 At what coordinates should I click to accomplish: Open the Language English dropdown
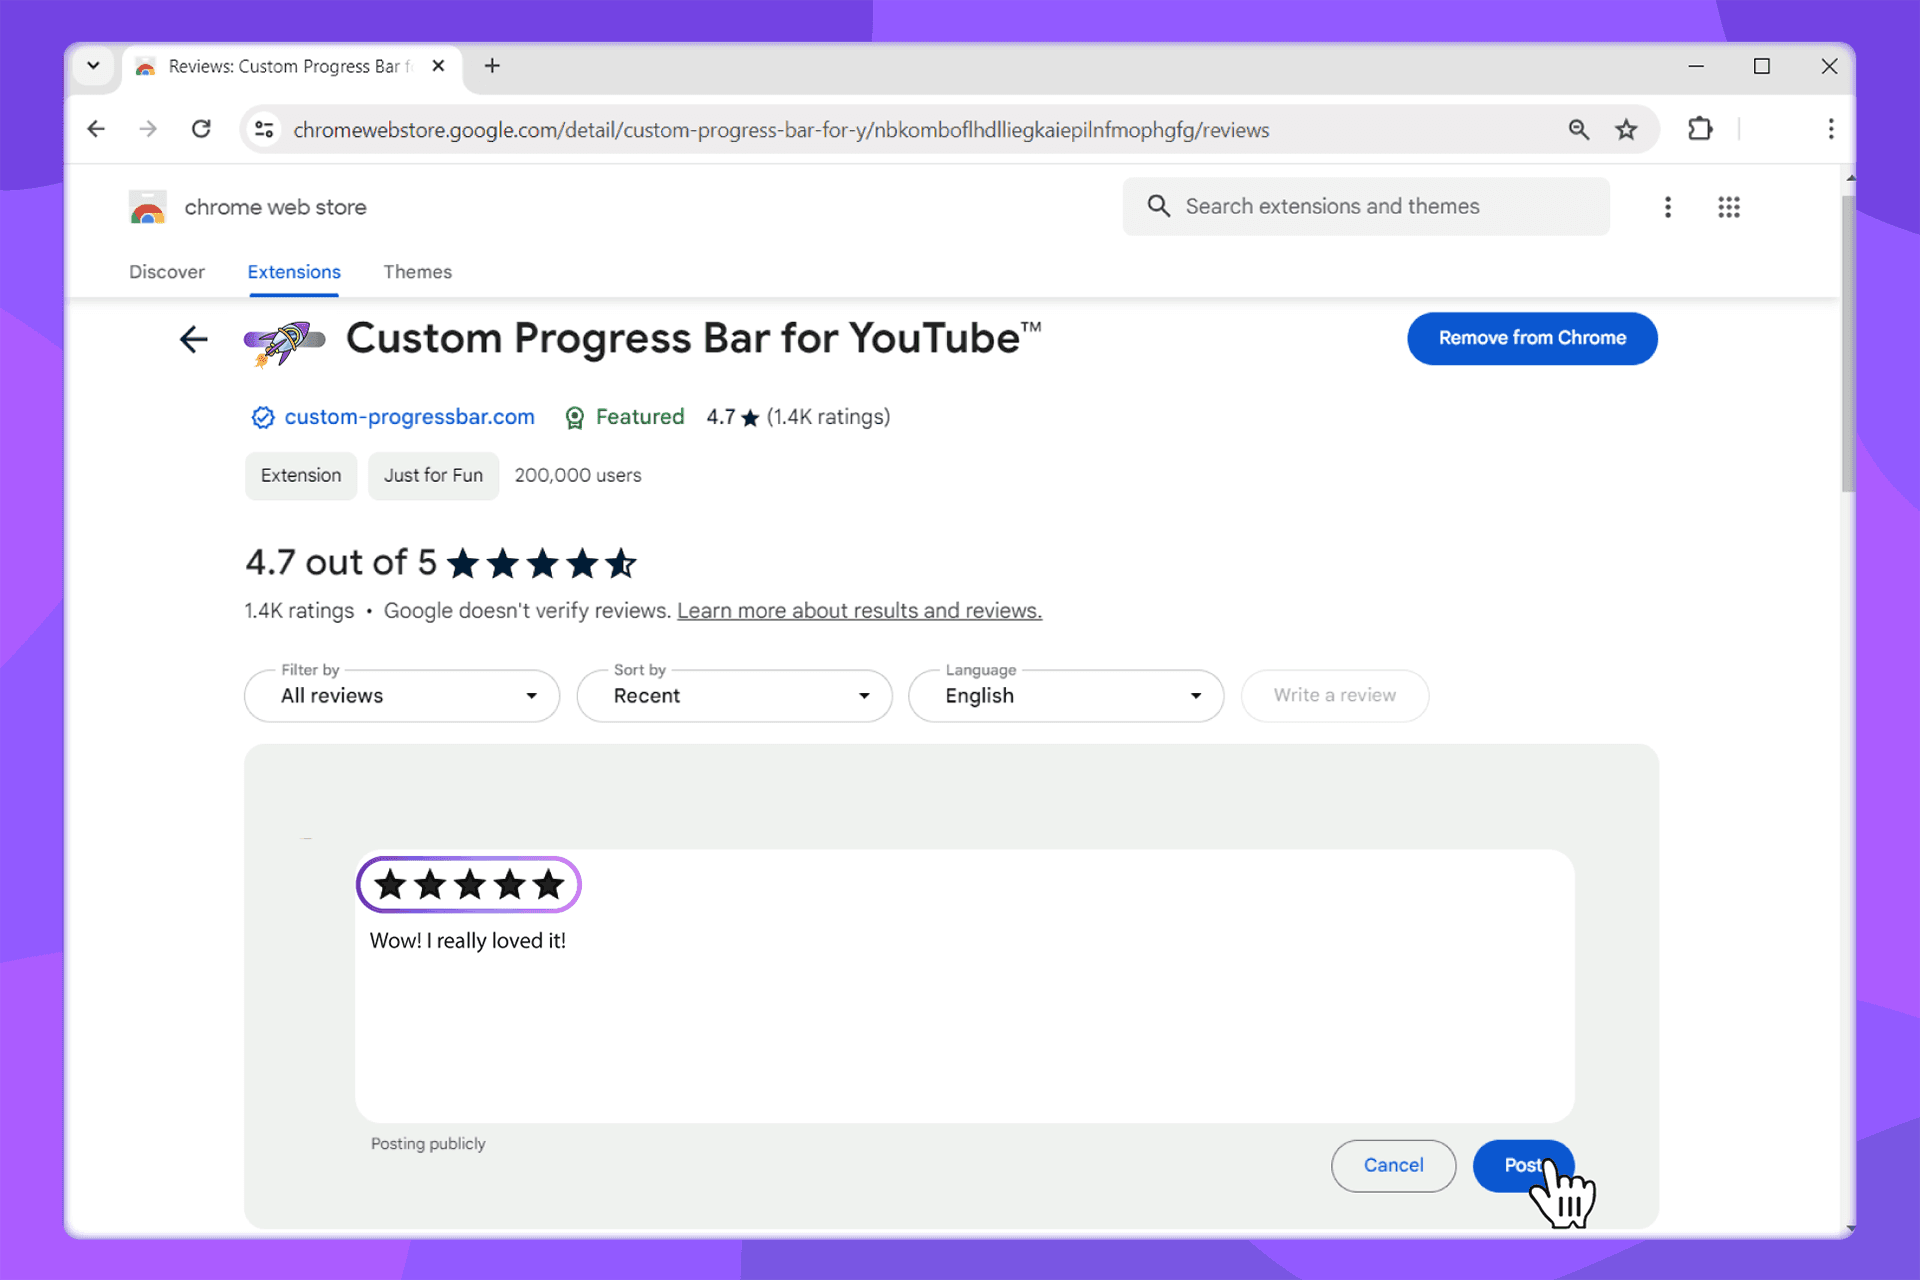tap(1065, 696)
